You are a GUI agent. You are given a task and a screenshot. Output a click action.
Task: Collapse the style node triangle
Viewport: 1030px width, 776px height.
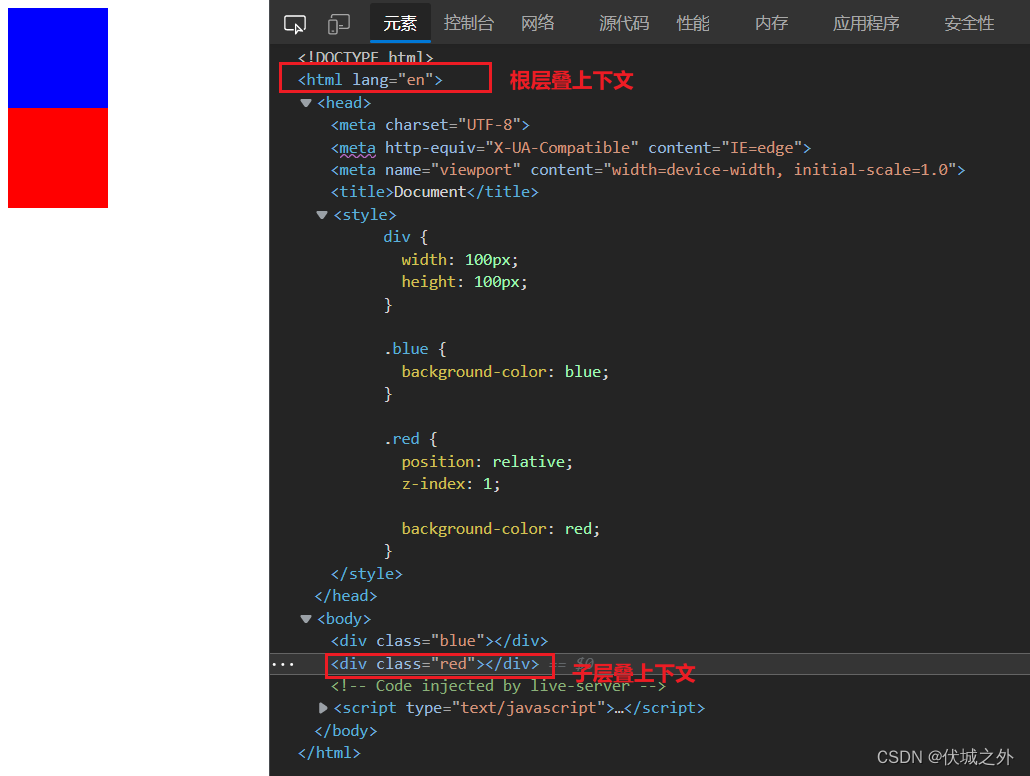[322, 215]
